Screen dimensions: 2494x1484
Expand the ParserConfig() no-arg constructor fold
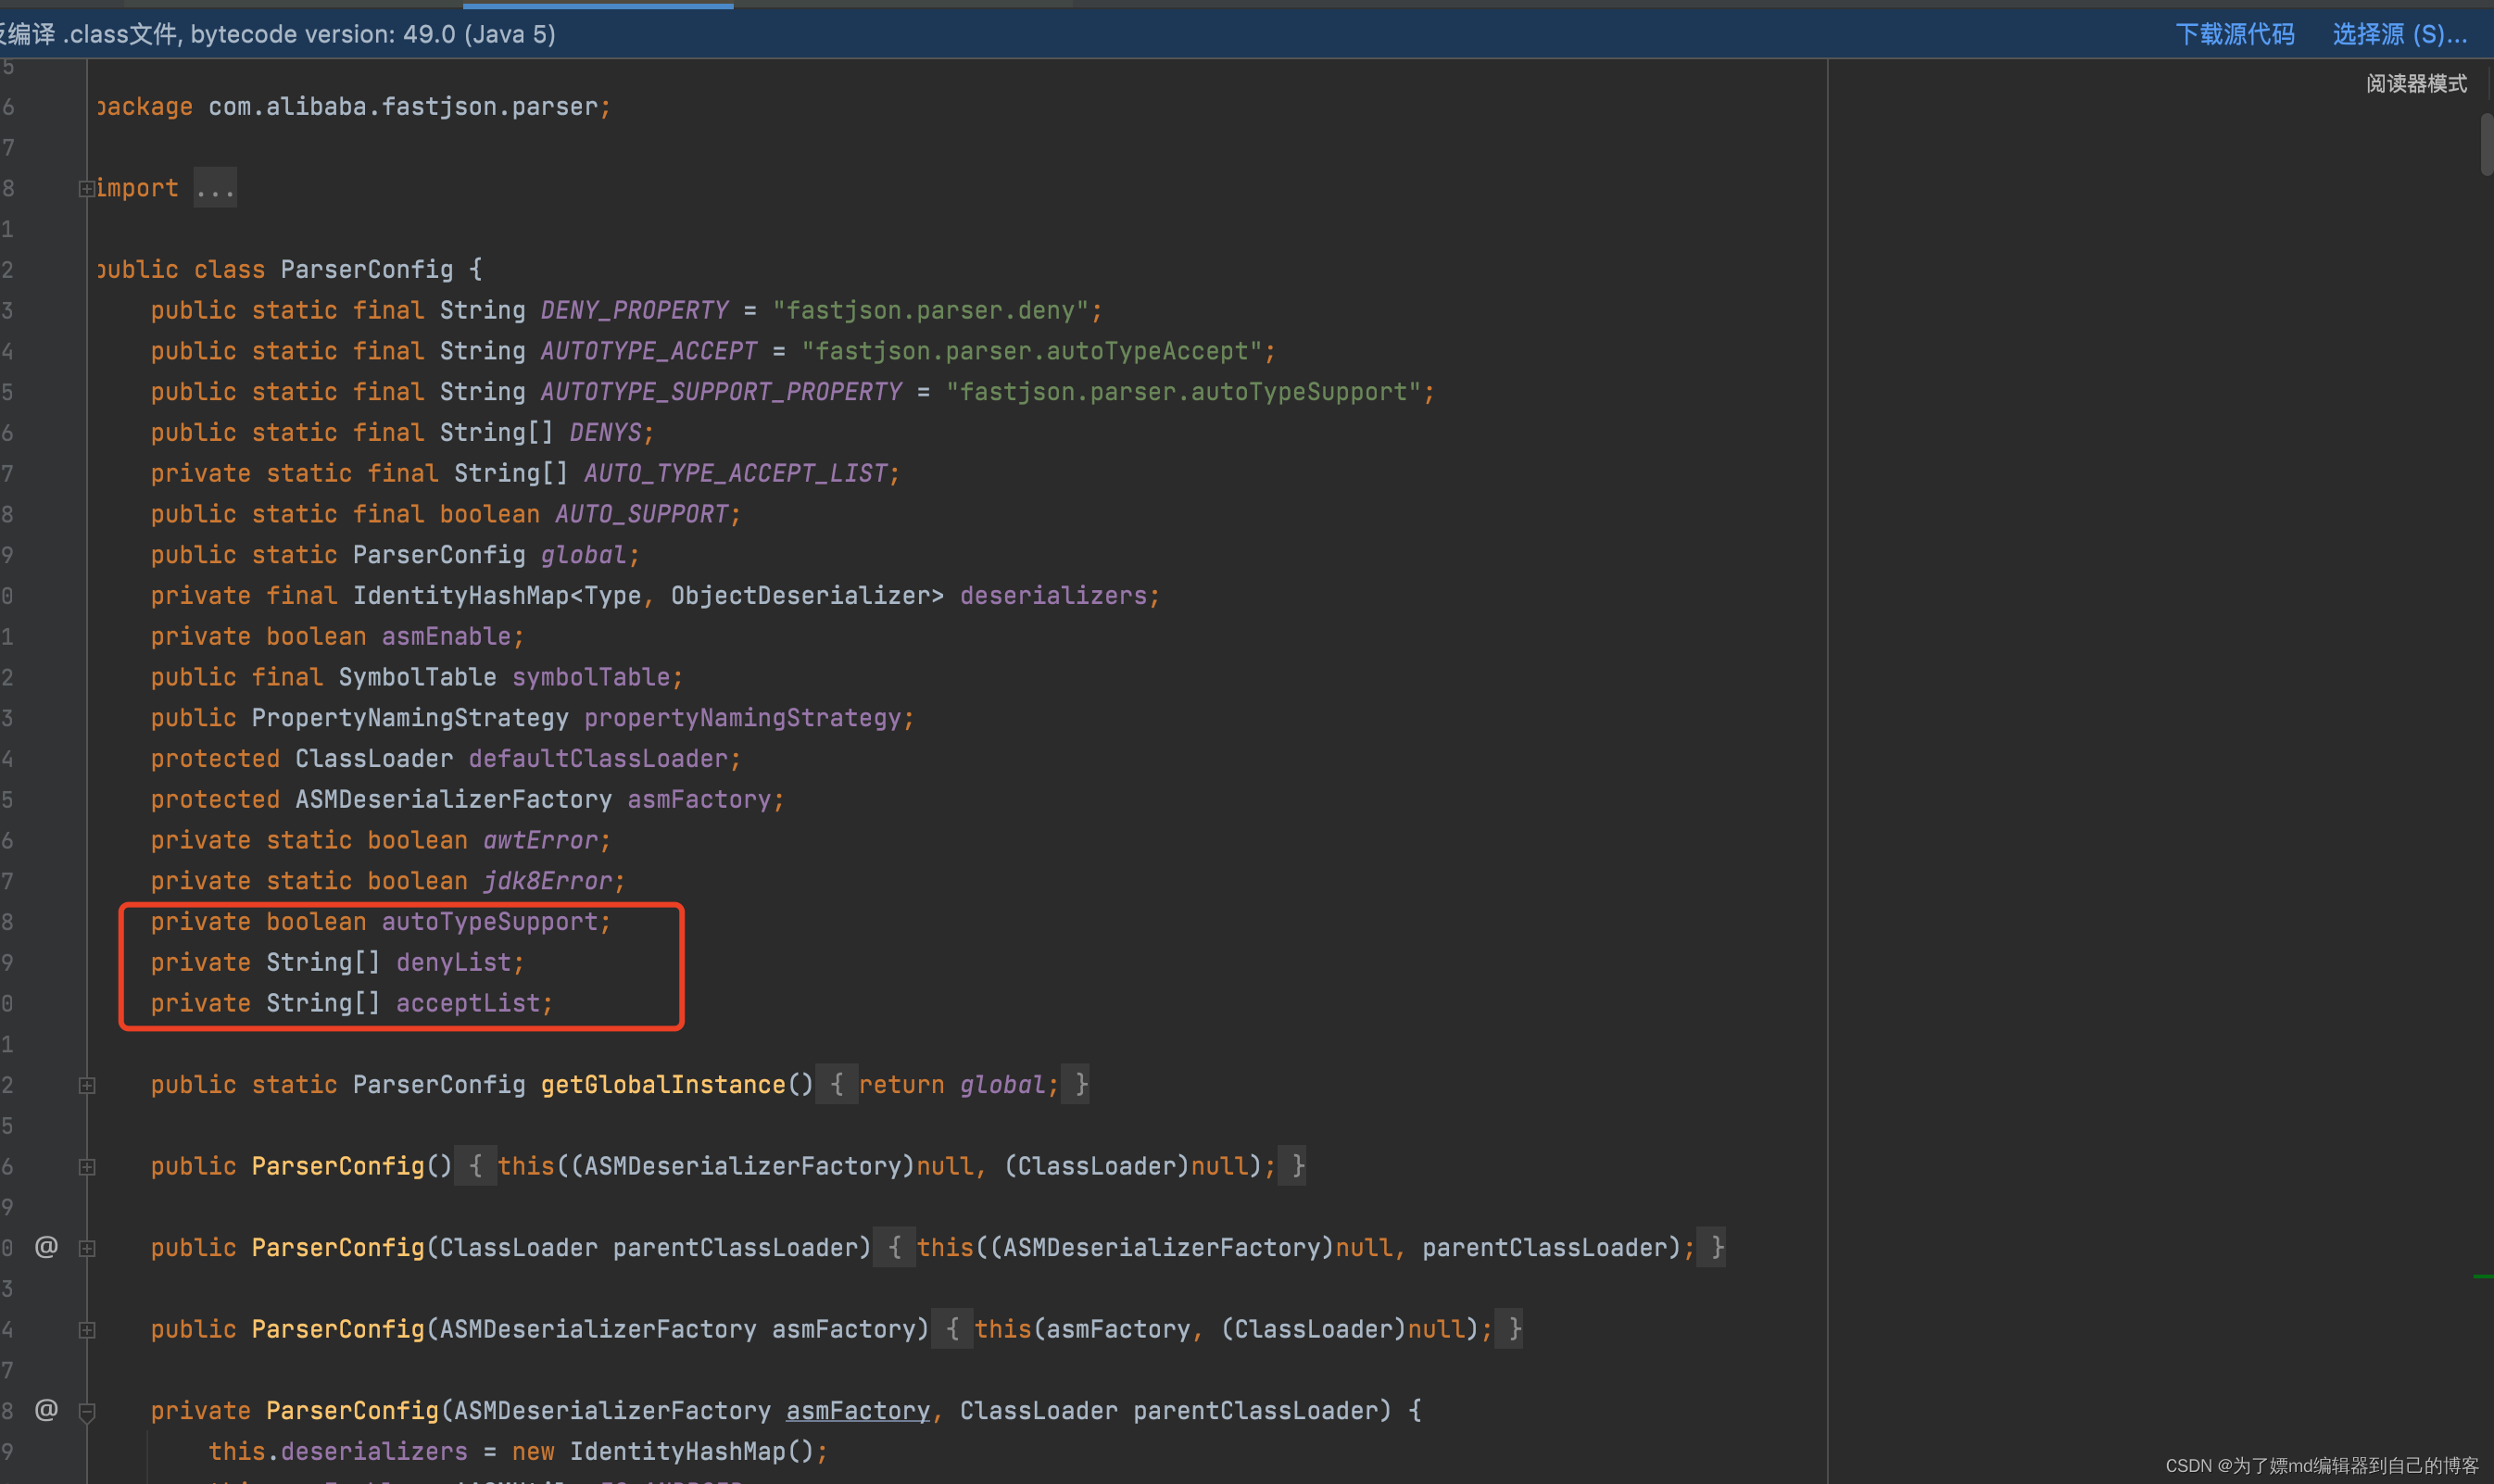(x=87, y=1167)
